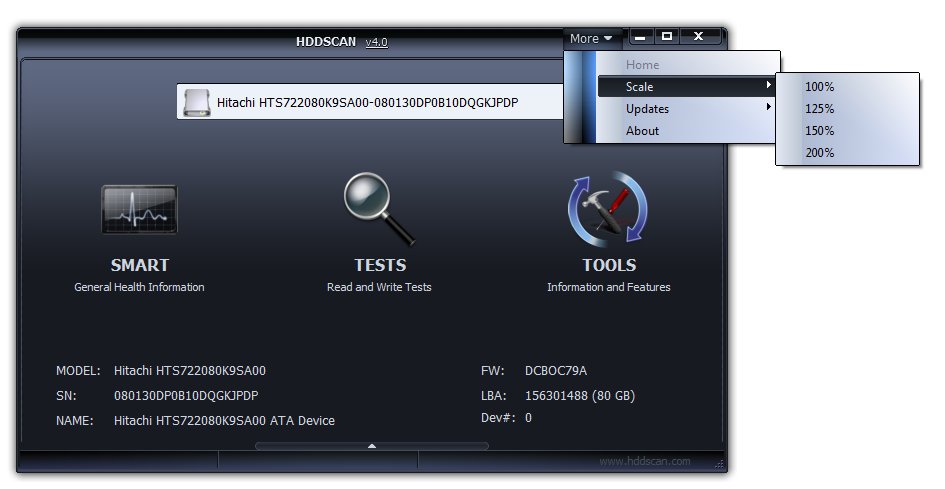Expand the Updates submenu

[686, 109]
